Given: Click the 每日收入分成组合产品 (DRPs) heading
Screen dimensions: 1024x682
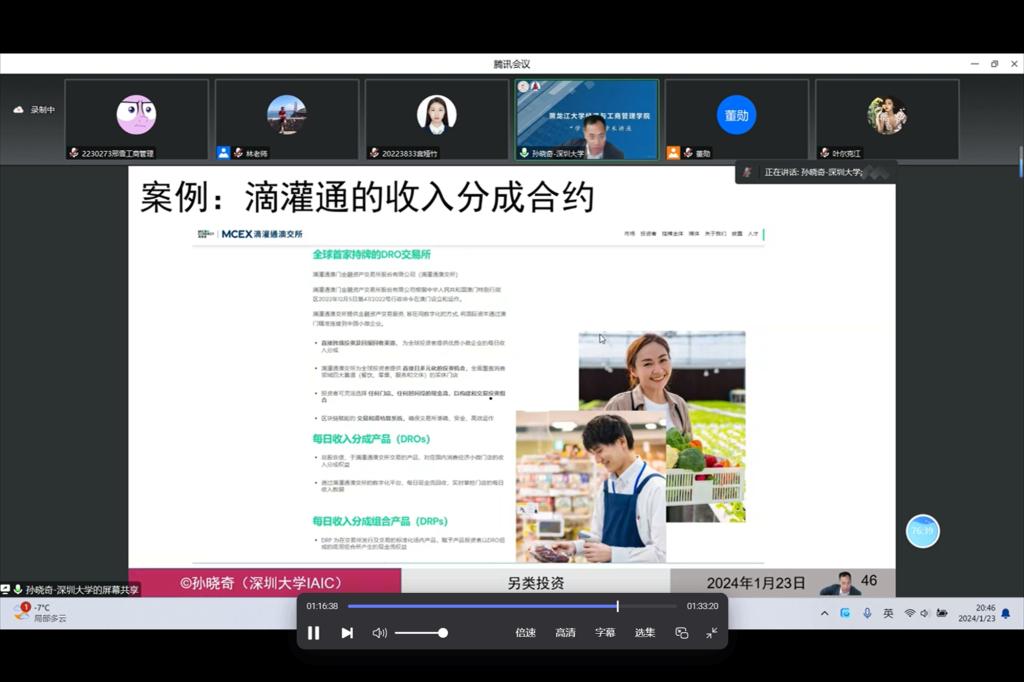Looking at the screenshot, I should [380, 521].
